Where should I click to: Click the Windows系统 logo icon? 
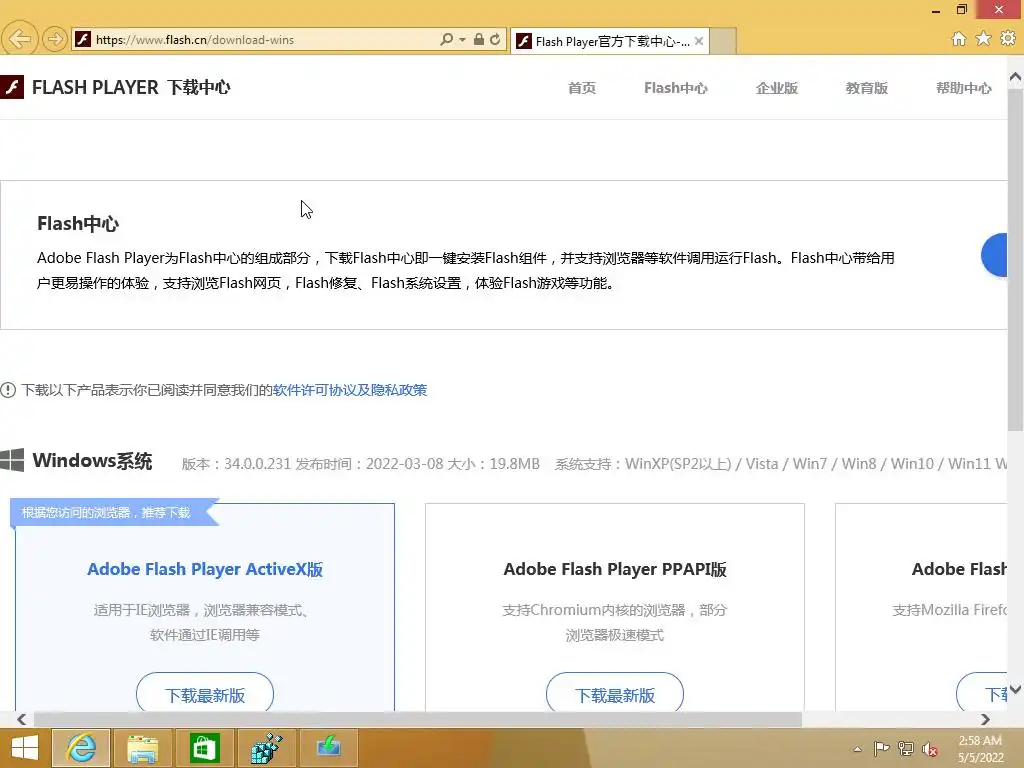[x=12, y=460]
